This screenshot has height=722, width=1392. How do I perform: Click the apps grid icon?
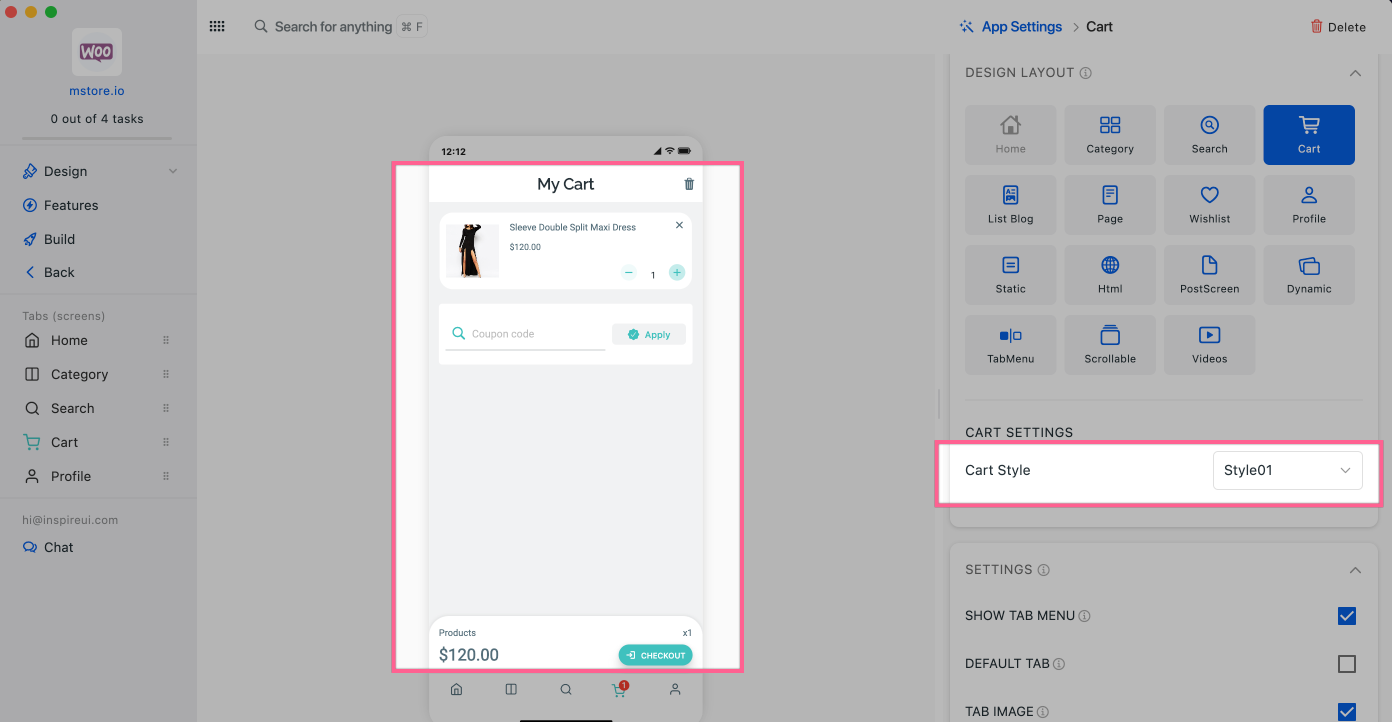point(217,27)
